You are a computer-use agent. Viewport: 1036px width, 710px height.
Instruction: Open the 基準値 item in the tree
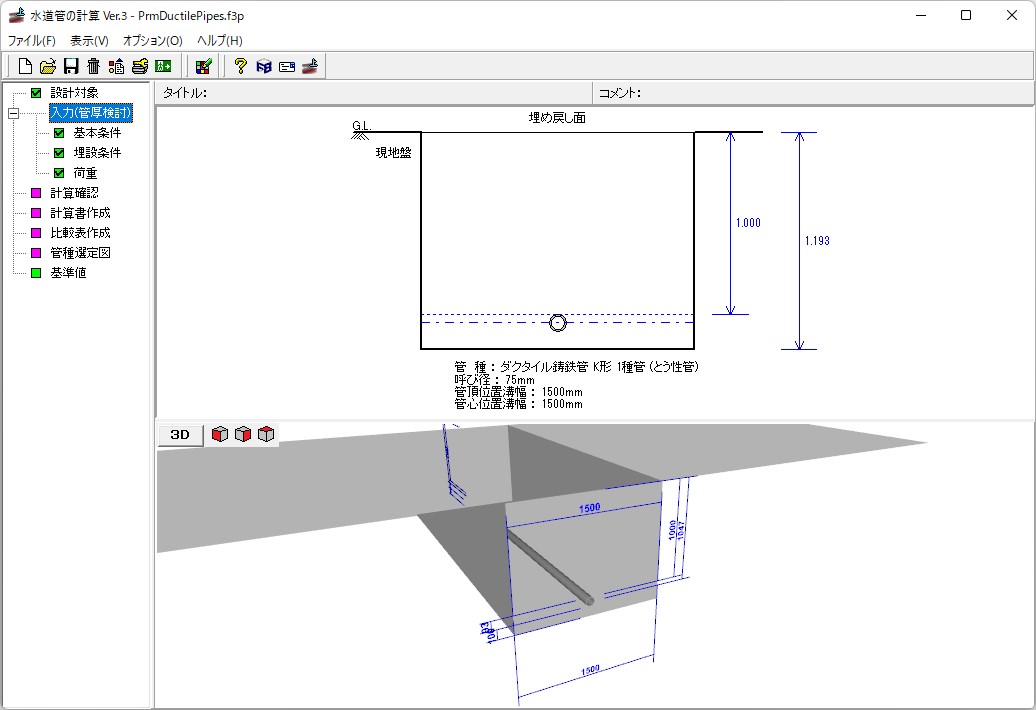[x=68, y=273]
